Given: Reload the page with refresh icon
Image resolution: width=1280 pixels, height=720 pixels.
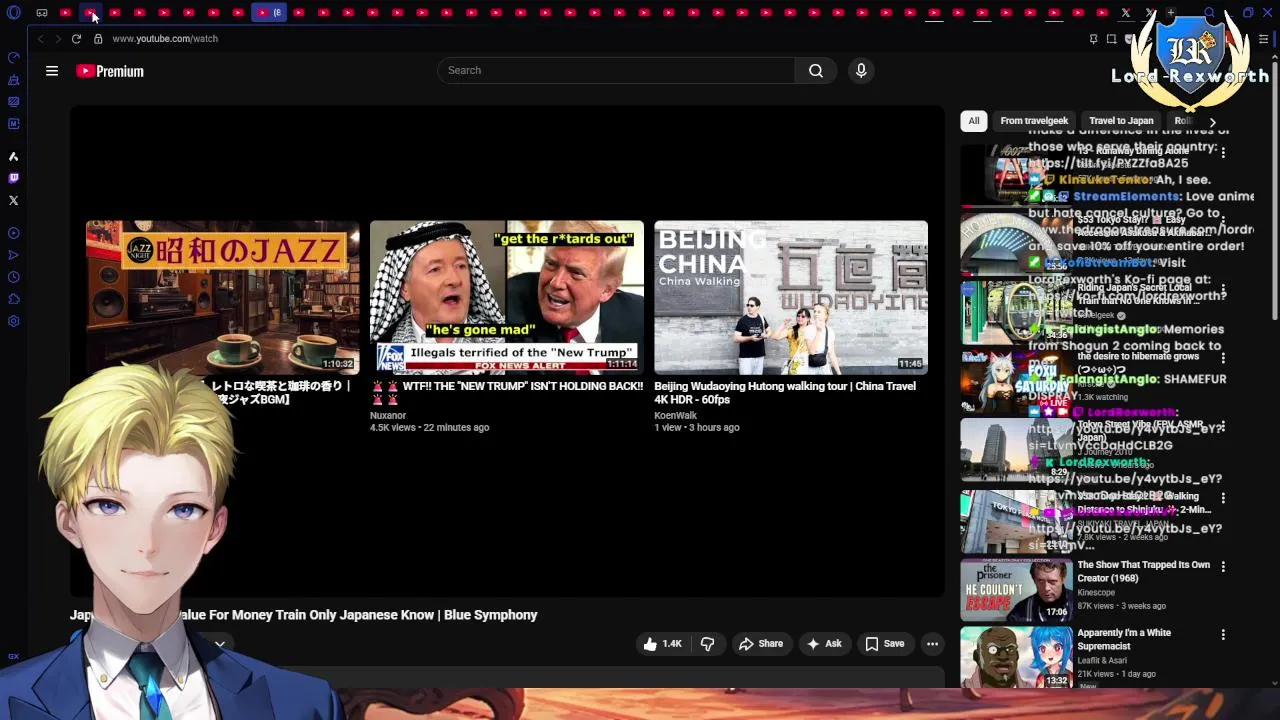Looking at the screenshot, I should [x=76, y=38].
